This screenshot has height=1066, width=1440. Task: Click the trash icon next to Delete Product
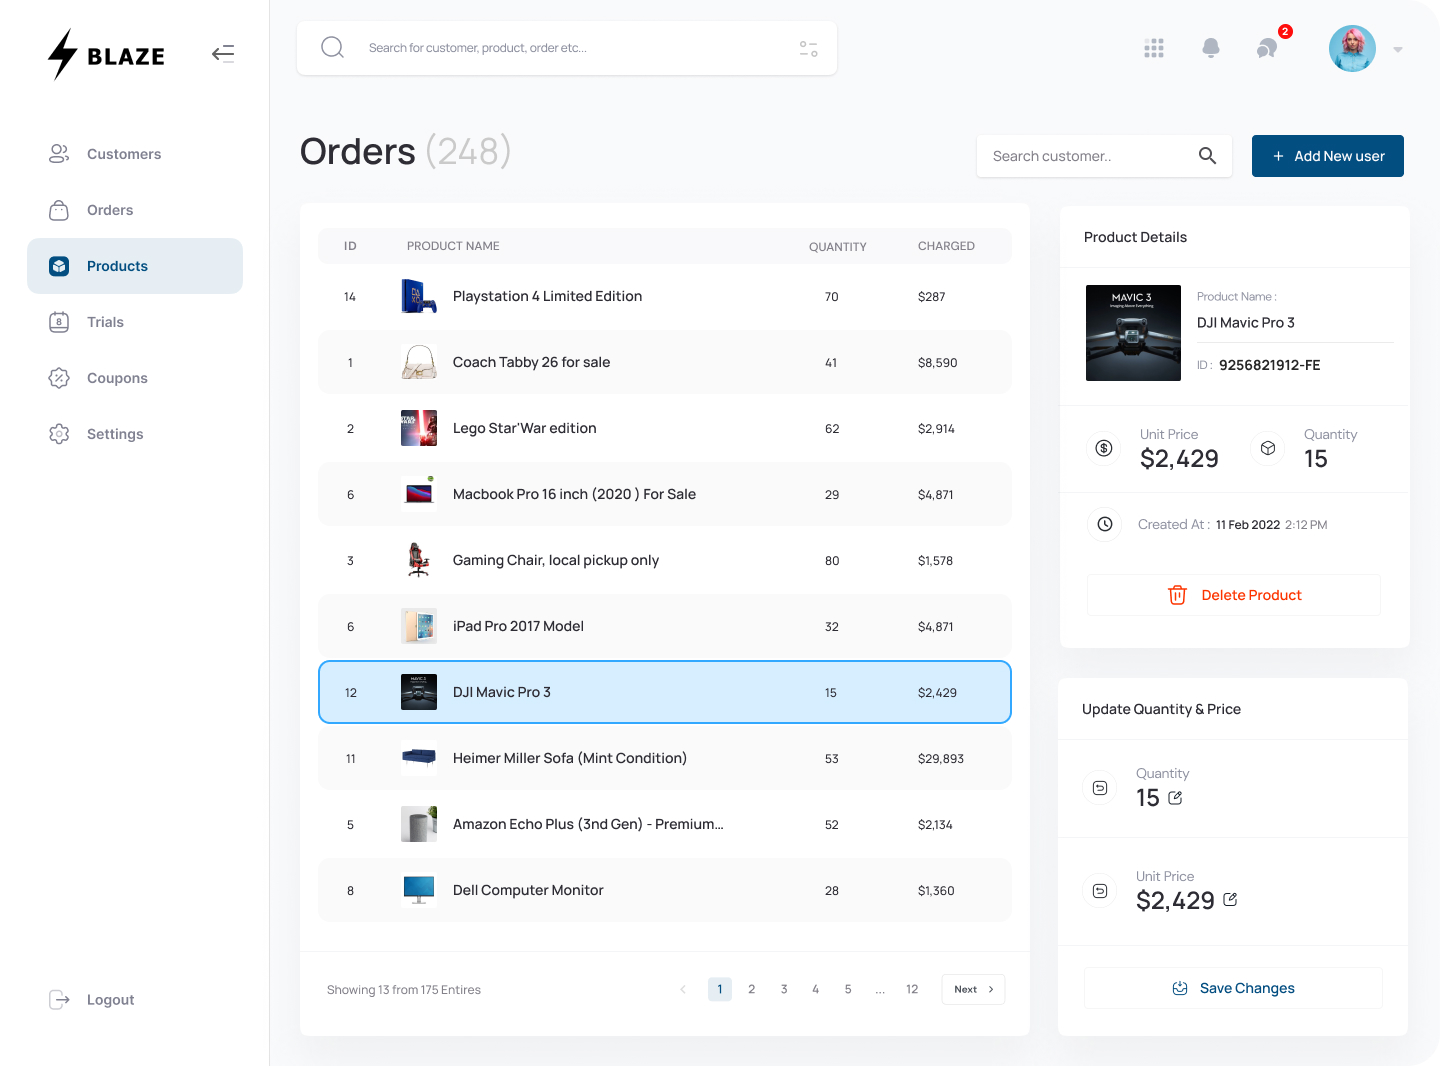click(1178, 594)
